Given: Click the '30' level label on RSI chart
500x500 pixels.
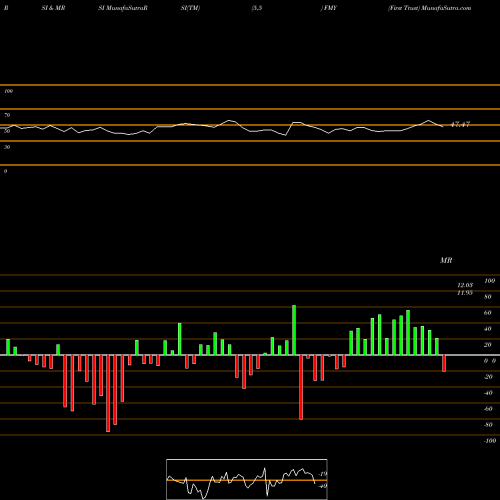Looking at the screenshot, I should pos(7,147).
